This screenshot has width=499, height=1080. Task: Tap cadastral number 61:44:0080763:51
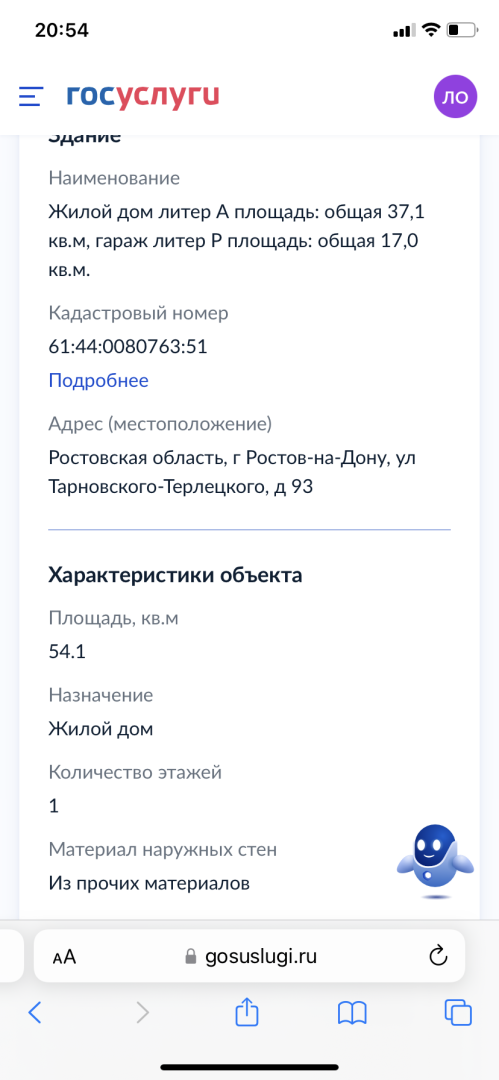[x=128, y=346]
